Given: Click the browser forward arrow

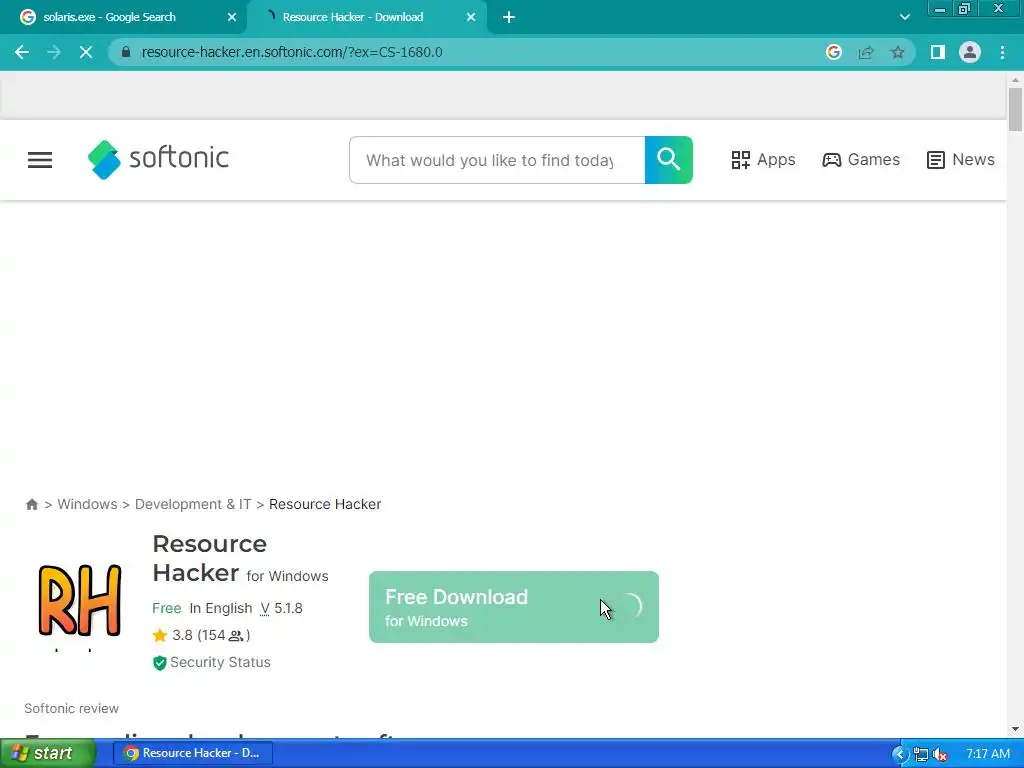Looking at the screenshot, I should (x=54, y=52).
